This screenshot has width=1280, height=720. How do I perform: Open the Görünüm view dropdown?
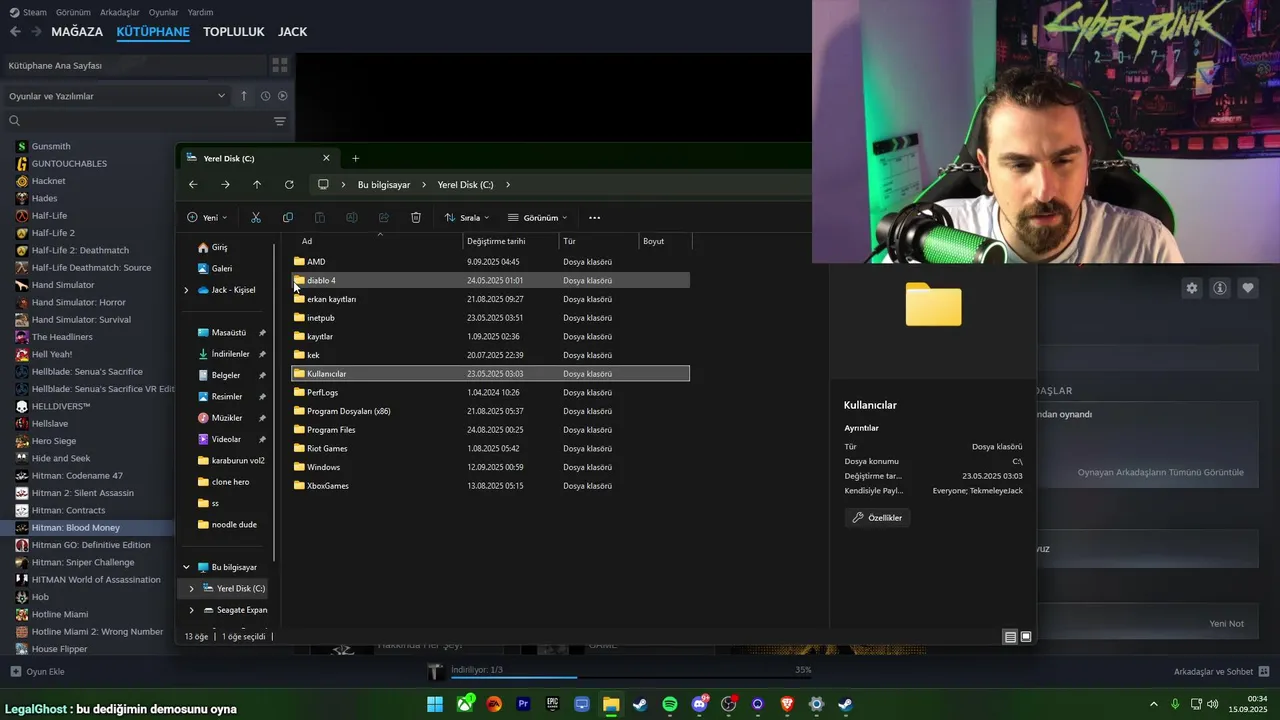[538, 217]
